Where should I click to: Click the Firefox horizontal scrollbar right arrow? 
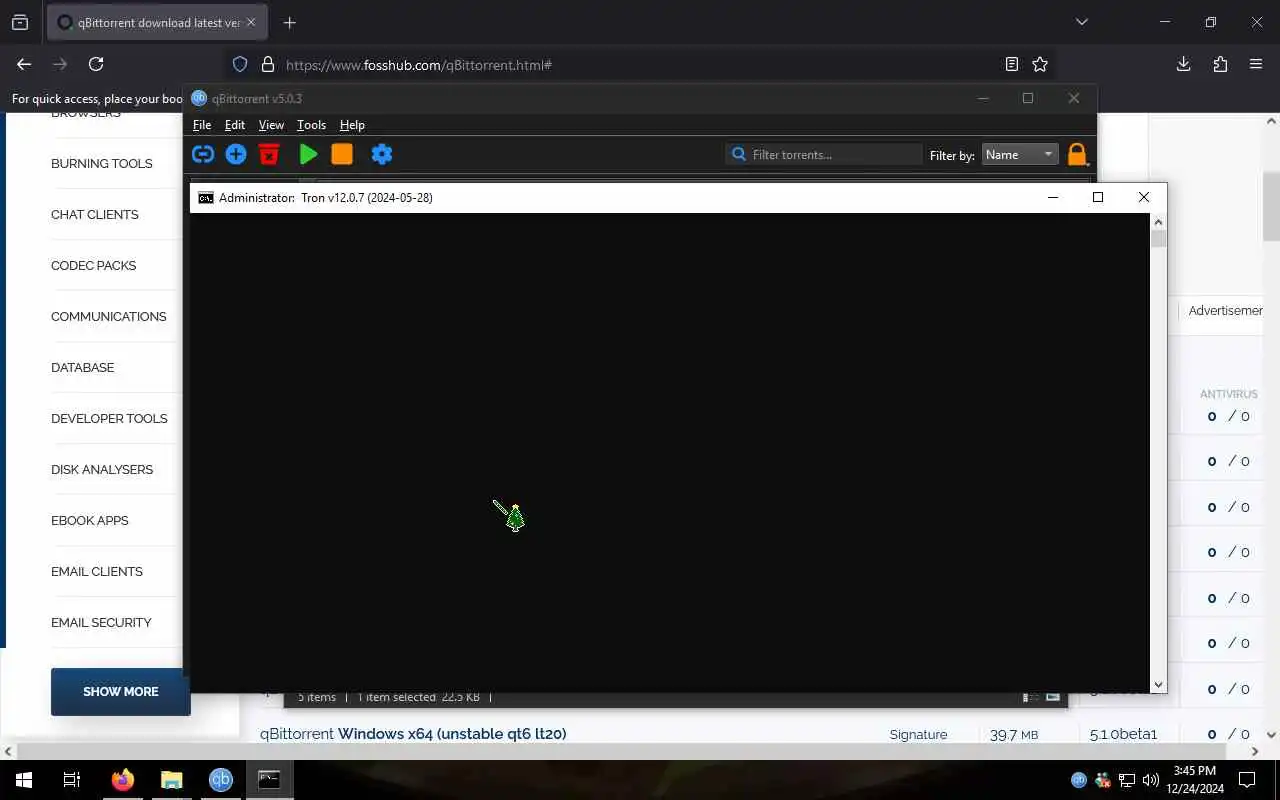pyautogui.click(x=1256, y=751)
